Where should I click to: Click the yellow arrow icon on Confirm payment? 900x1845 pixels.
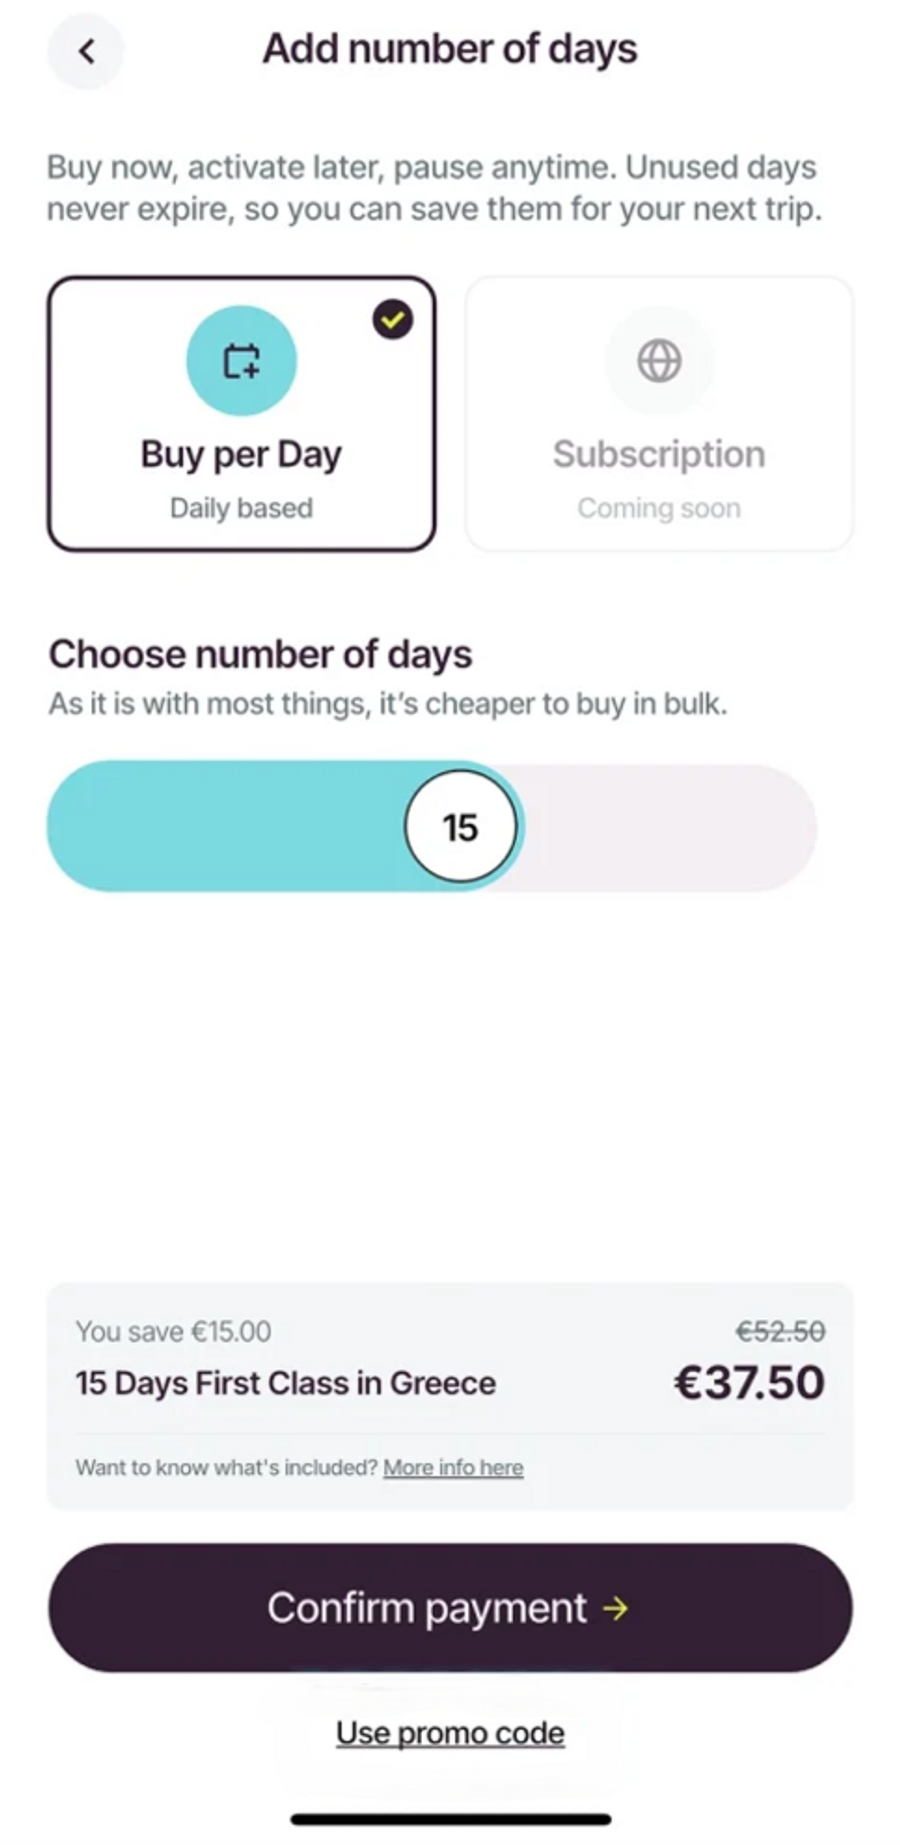616,1608
